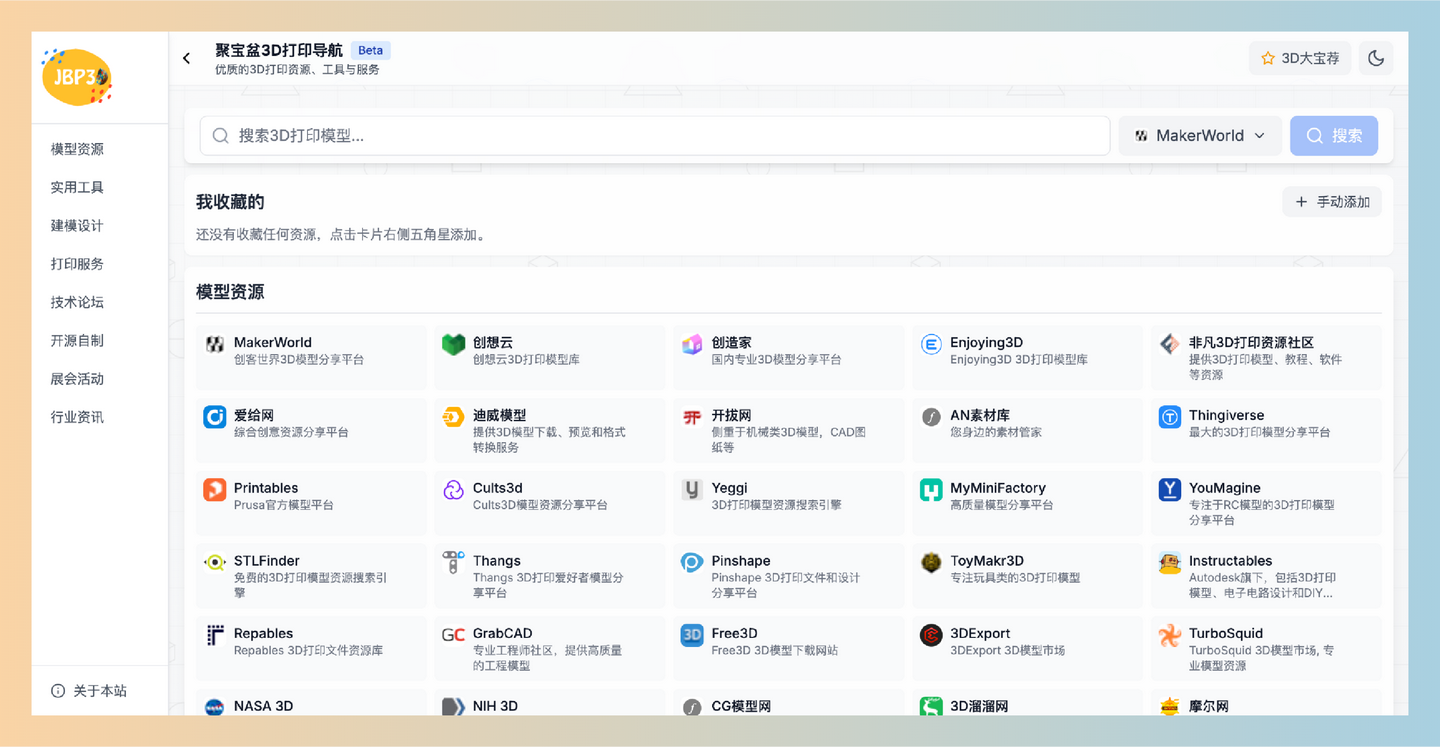Viewport: 1440px width, 747px height.
Task: Collapse the page with the back chevron
Action: click(x=186, y=57)
